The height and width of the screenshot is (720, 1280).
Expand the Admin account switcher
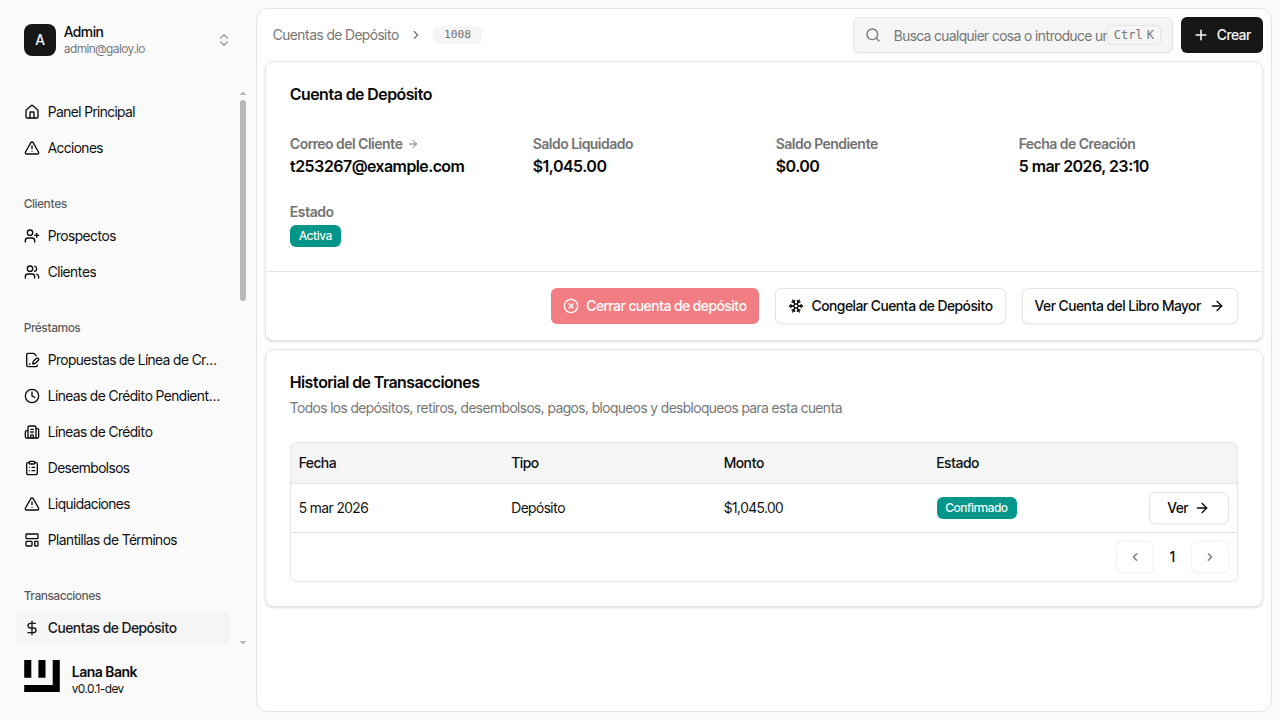224,40
